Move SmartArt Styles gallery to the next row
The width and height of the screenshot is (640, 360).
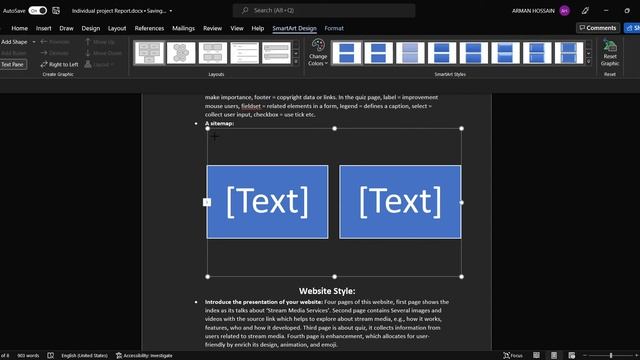pos(589,53)
